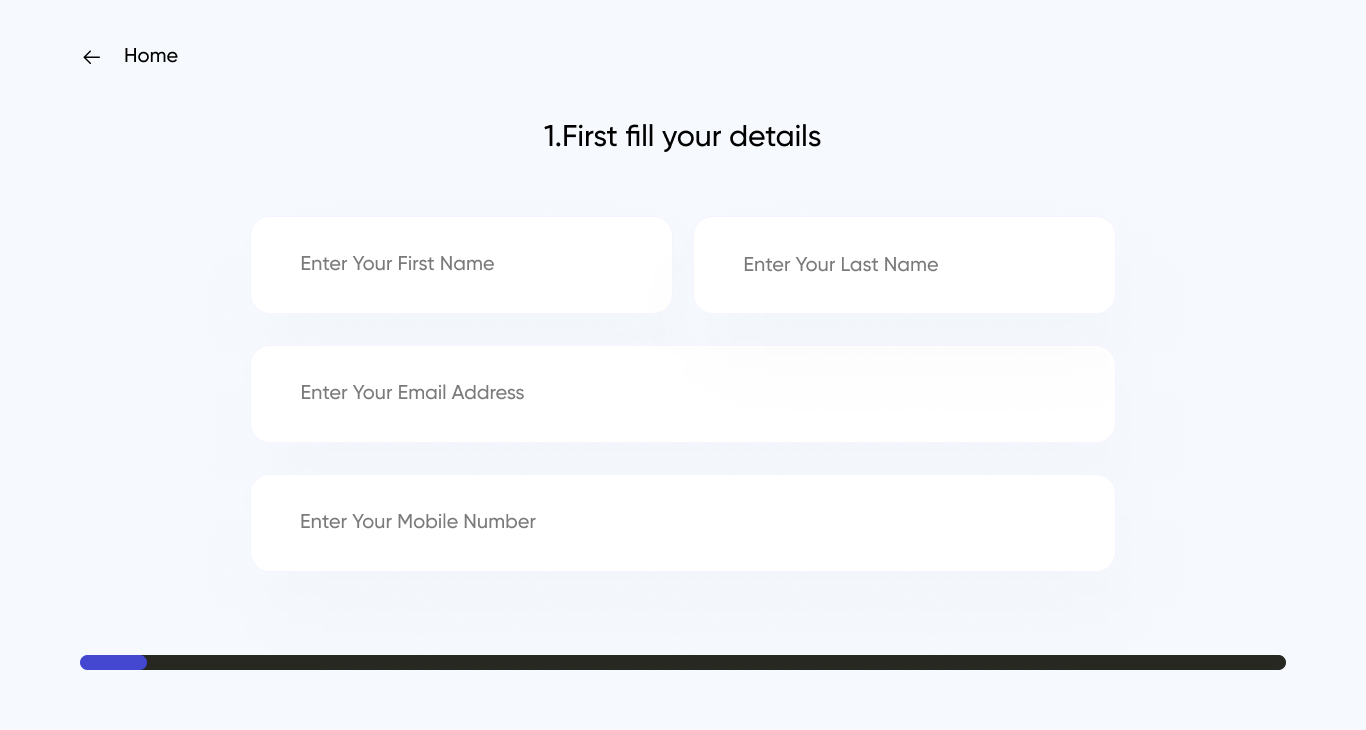Click the 'Enter Your Email Address' placeholder text
Screen dimensions: 1366x730
tap(412, 393)
